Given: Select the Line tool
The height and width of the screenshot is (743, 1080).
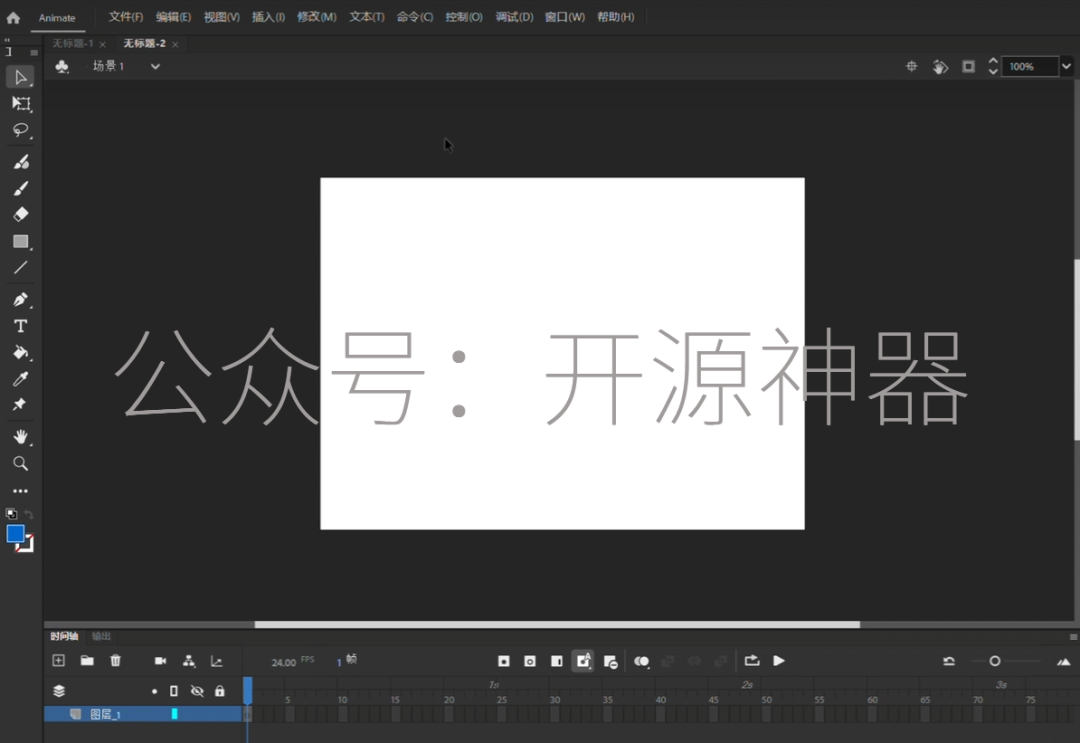Looking at the screenshot, I should click(x=21, y=268).
